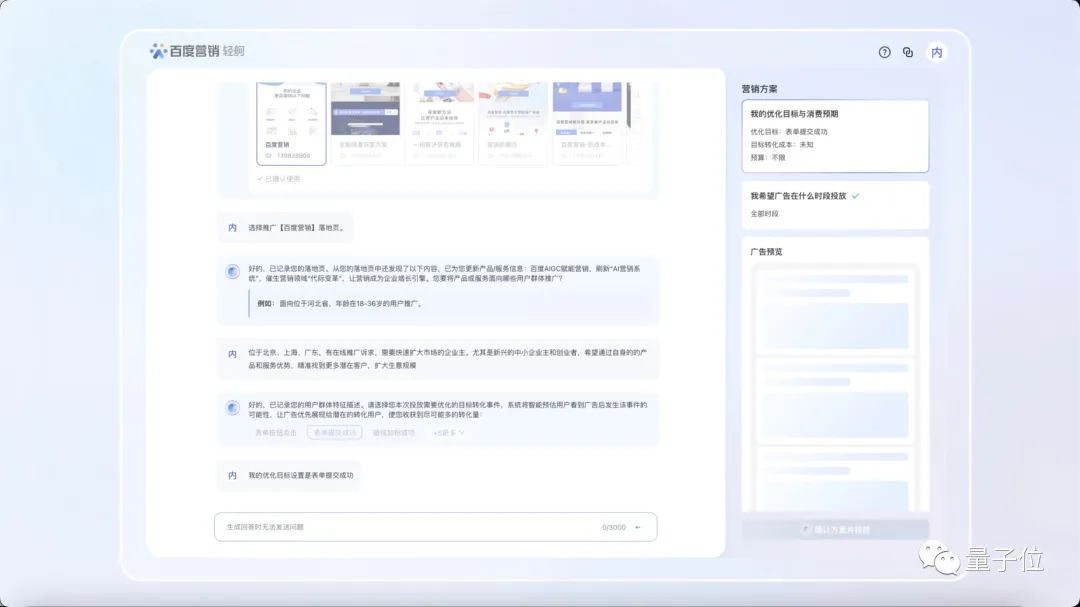This screenshot has width=1080, height=607.
Task: Choose the third conversion goal chip
Action: pyautogui.click(x=394, y=433)
